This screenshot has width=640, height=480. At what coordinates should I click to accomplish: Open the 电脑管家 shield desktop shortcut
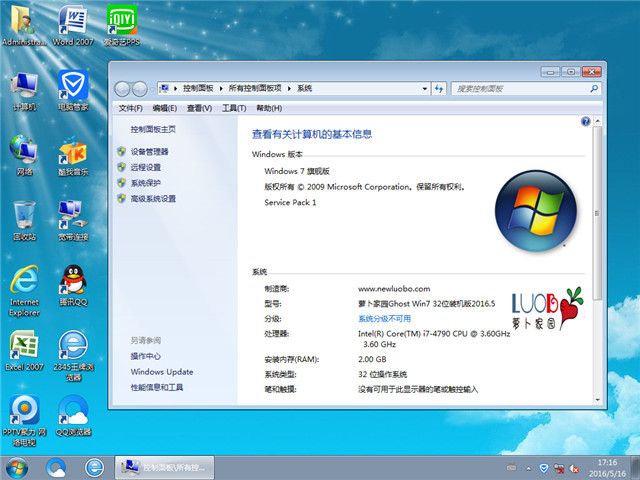[x=73, y=91]
